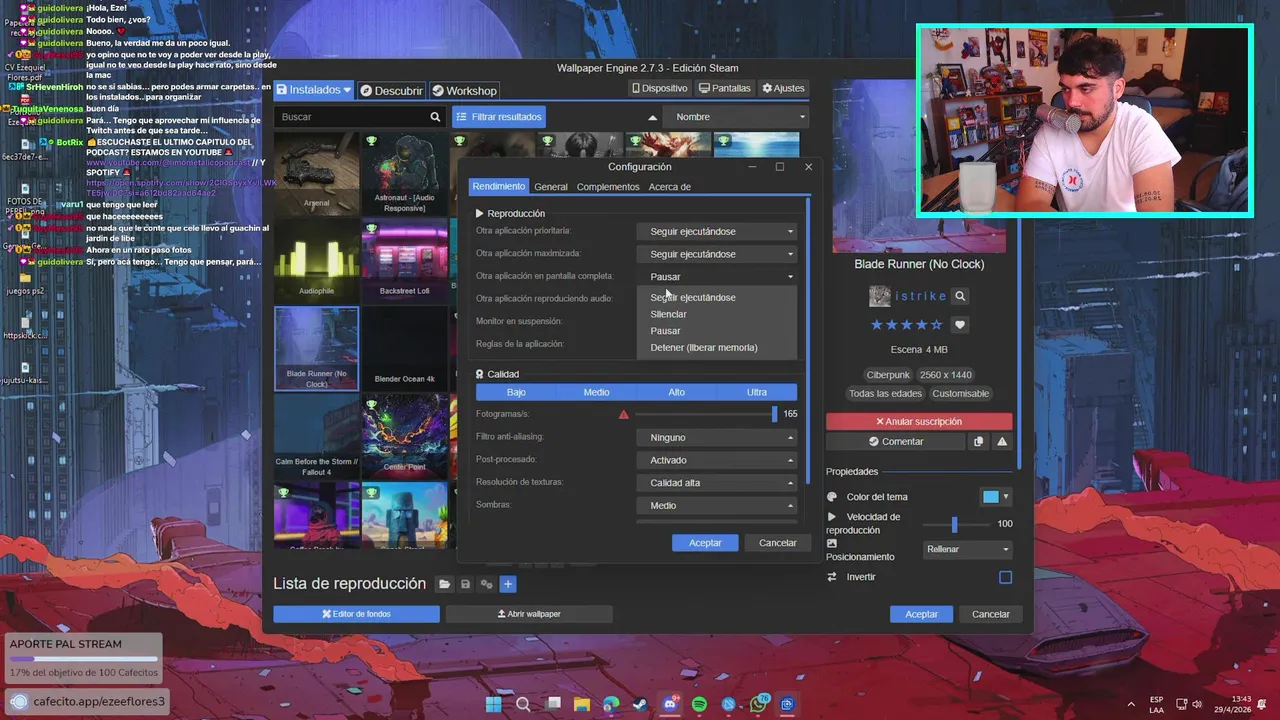Choose Seguir ejecutándose in open dropdown list

coord(717,297)
